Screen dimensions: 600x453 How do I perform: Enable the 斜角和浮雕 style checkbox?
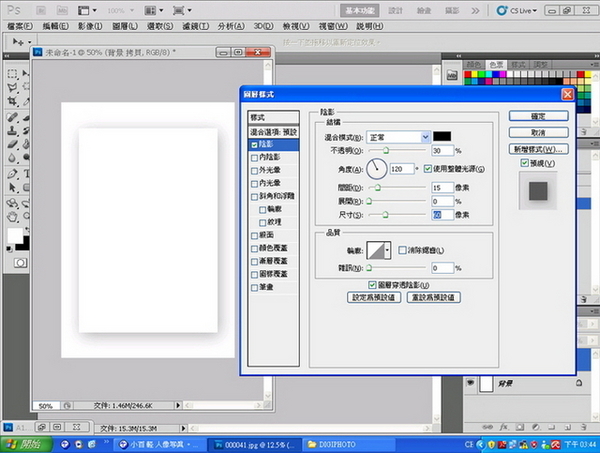pos(254,197)
